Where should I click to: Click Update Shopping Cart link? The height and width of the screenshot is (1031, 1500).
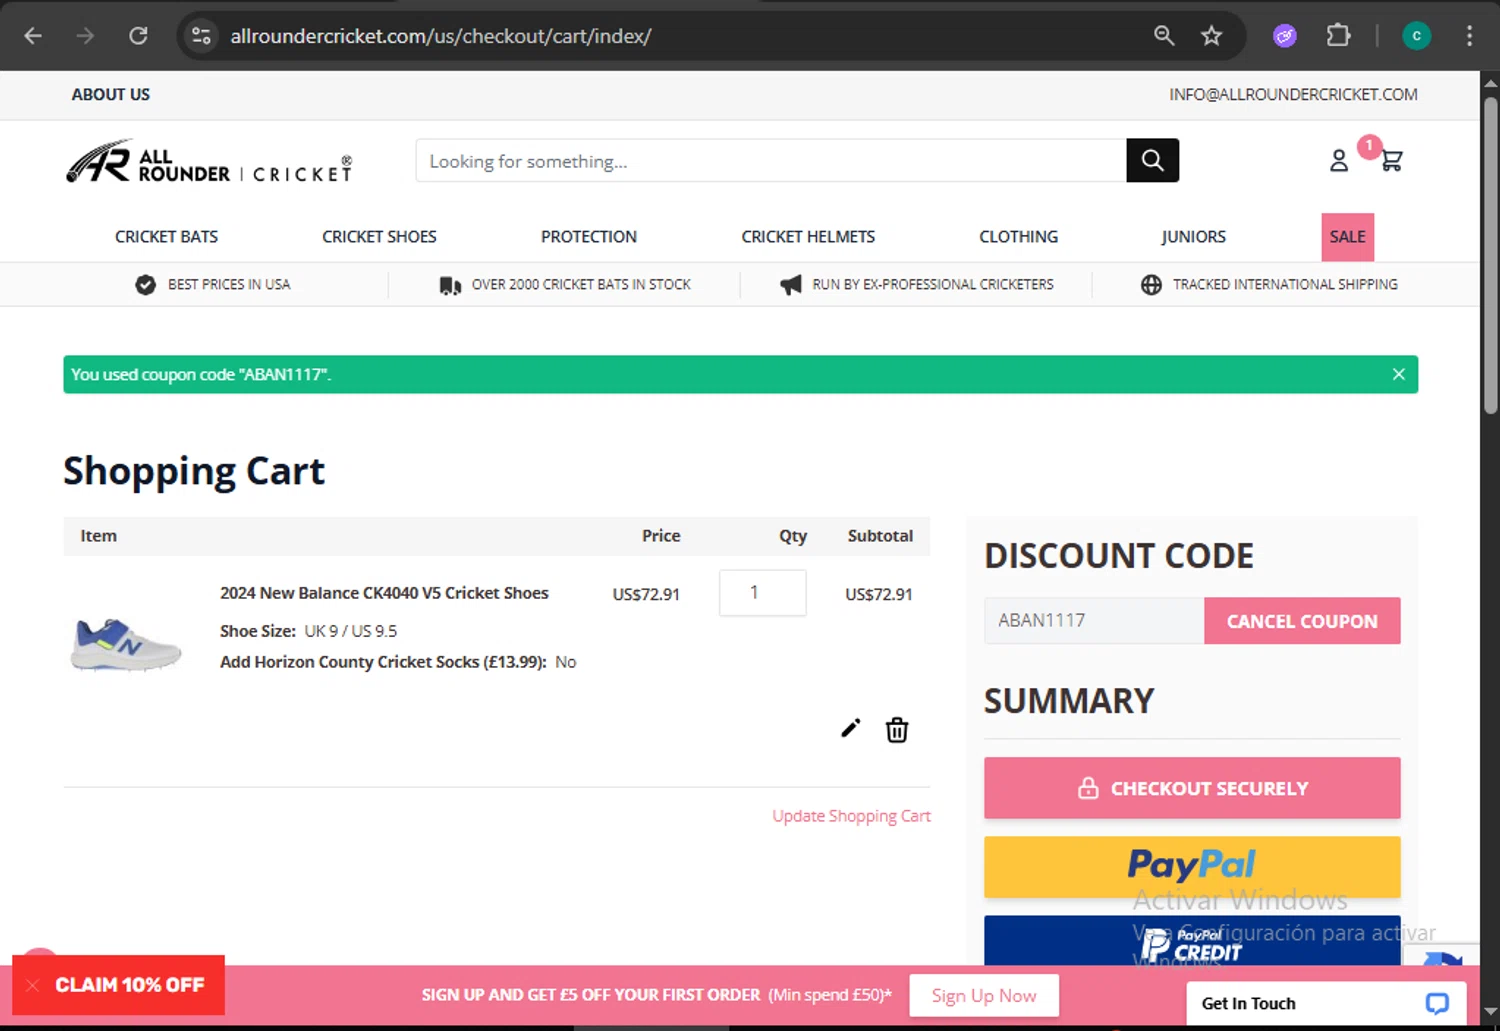(x=851, y=816)
